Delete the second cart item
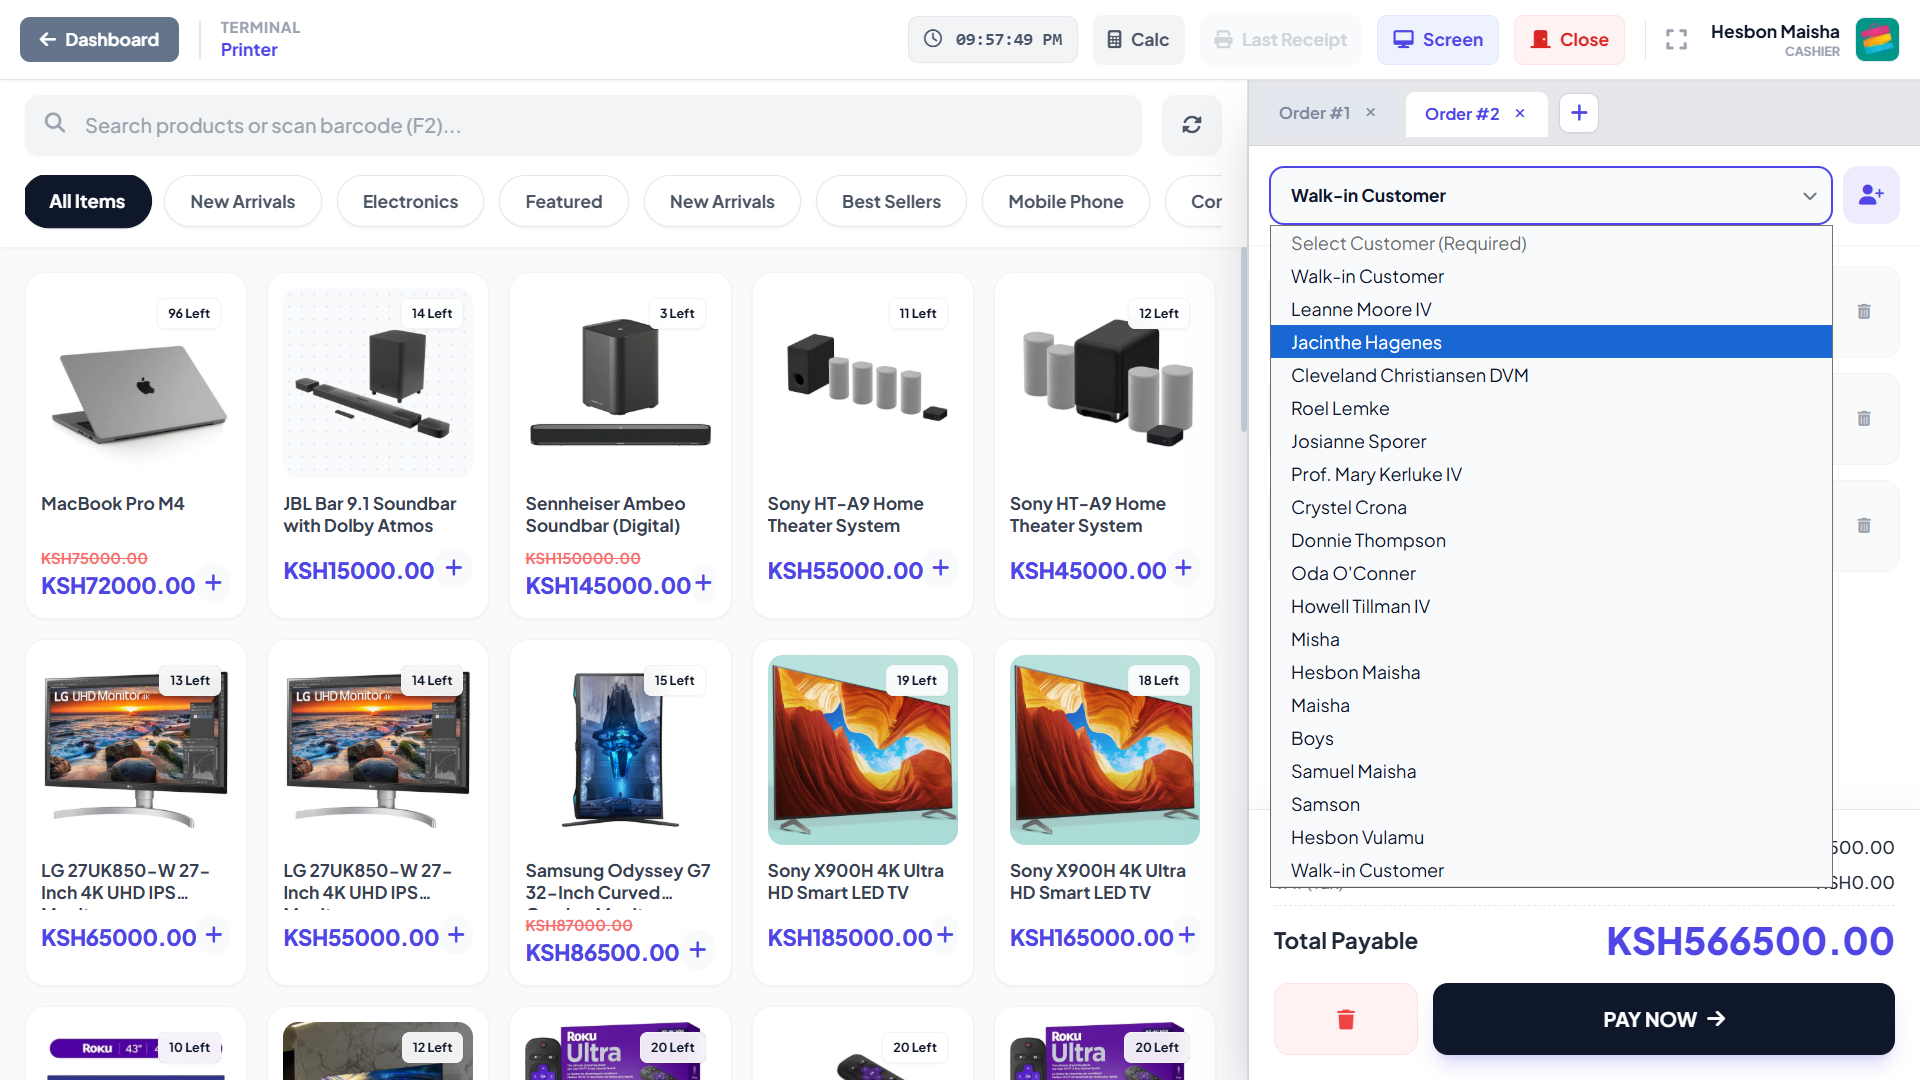1920x1080 pixels. (1864, 418)
